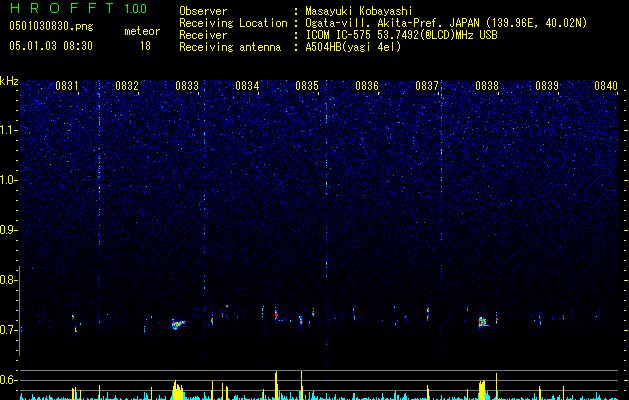The height and width of the screenshot is (400, 629).
Task: Click the meteor count value 18
Action: [x=145, y=46]
